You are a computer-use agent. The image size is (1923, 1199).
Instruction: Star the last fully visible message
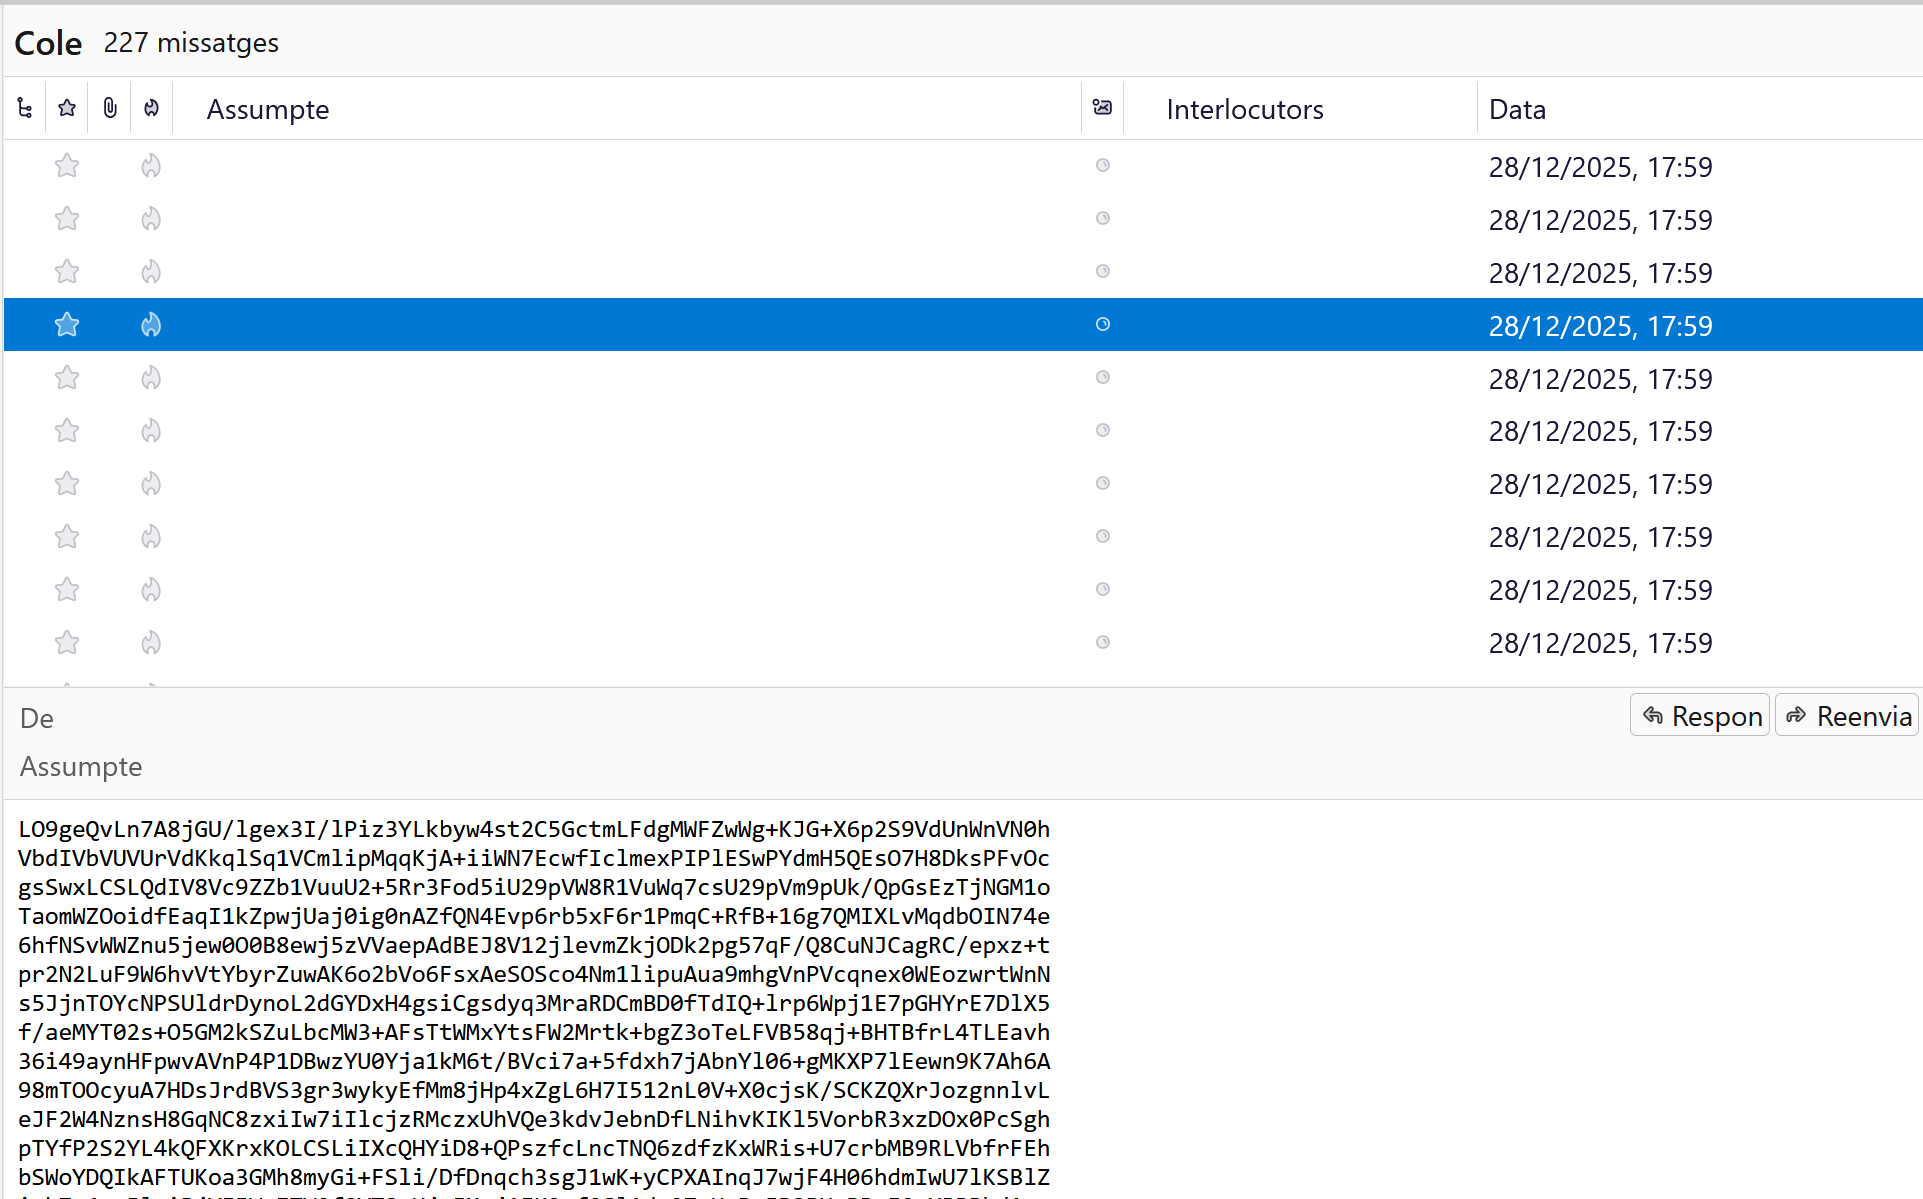click(x=67, y=643)
